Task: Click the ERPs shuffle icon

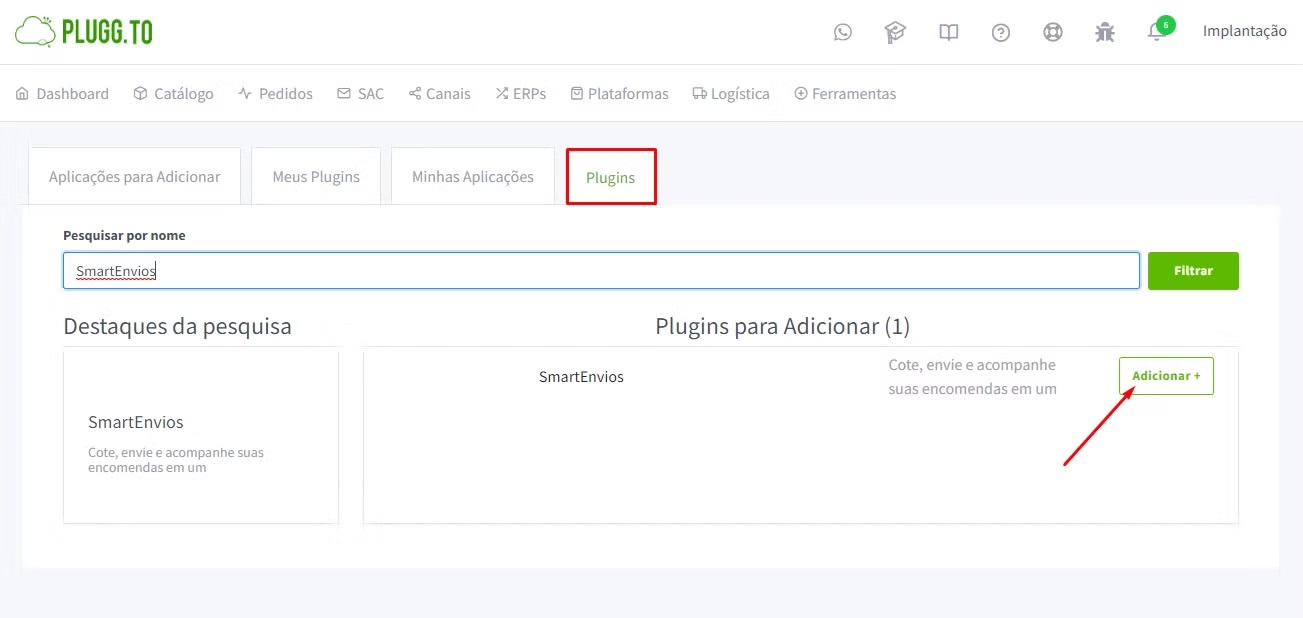Action: pos(502,93)
